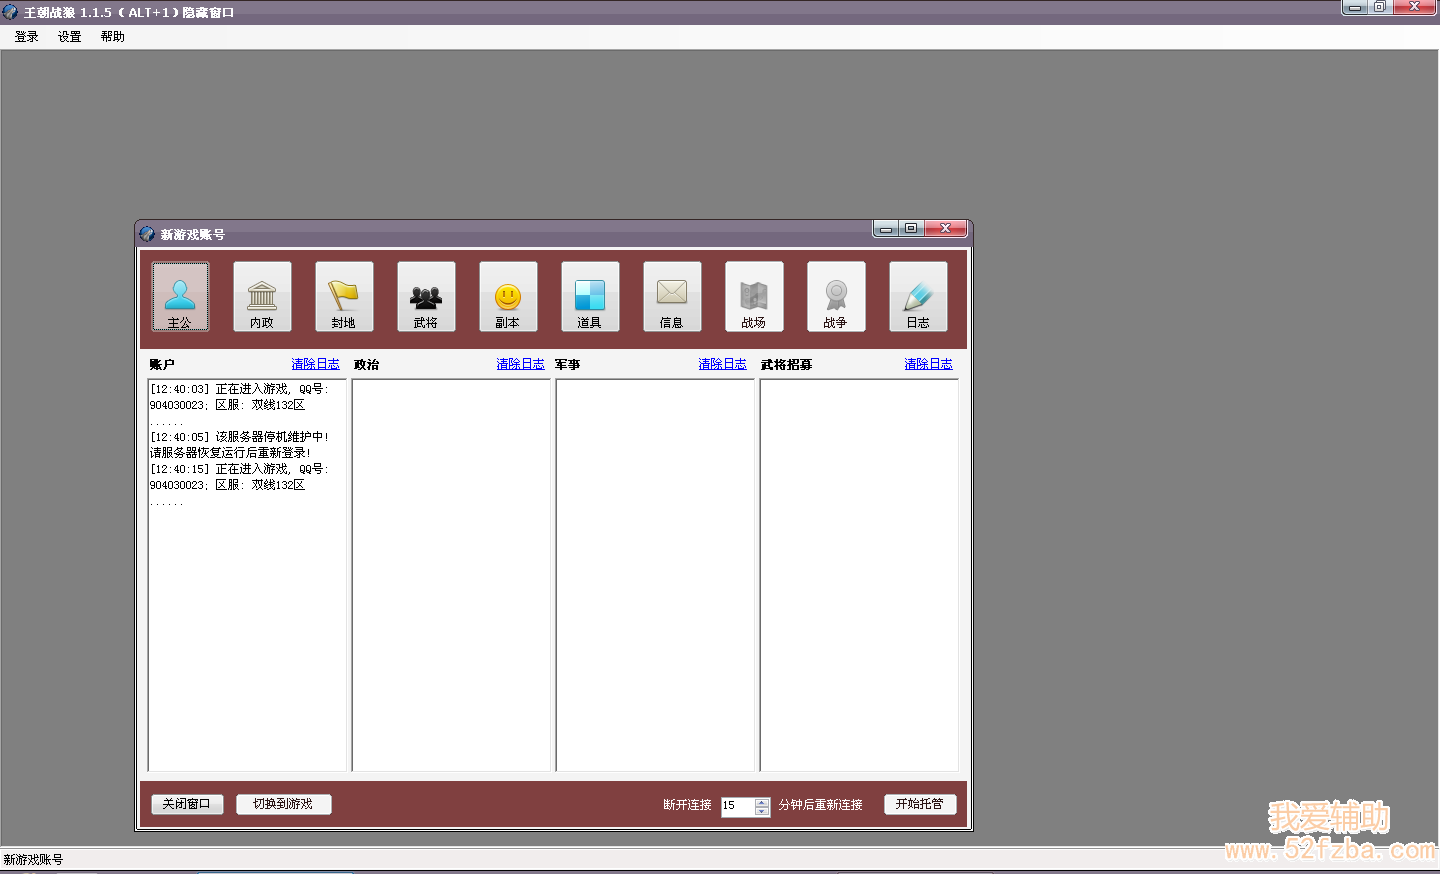Click the 封地 flag icon
Screen dimensions: 1440x874
click(344, 296)
